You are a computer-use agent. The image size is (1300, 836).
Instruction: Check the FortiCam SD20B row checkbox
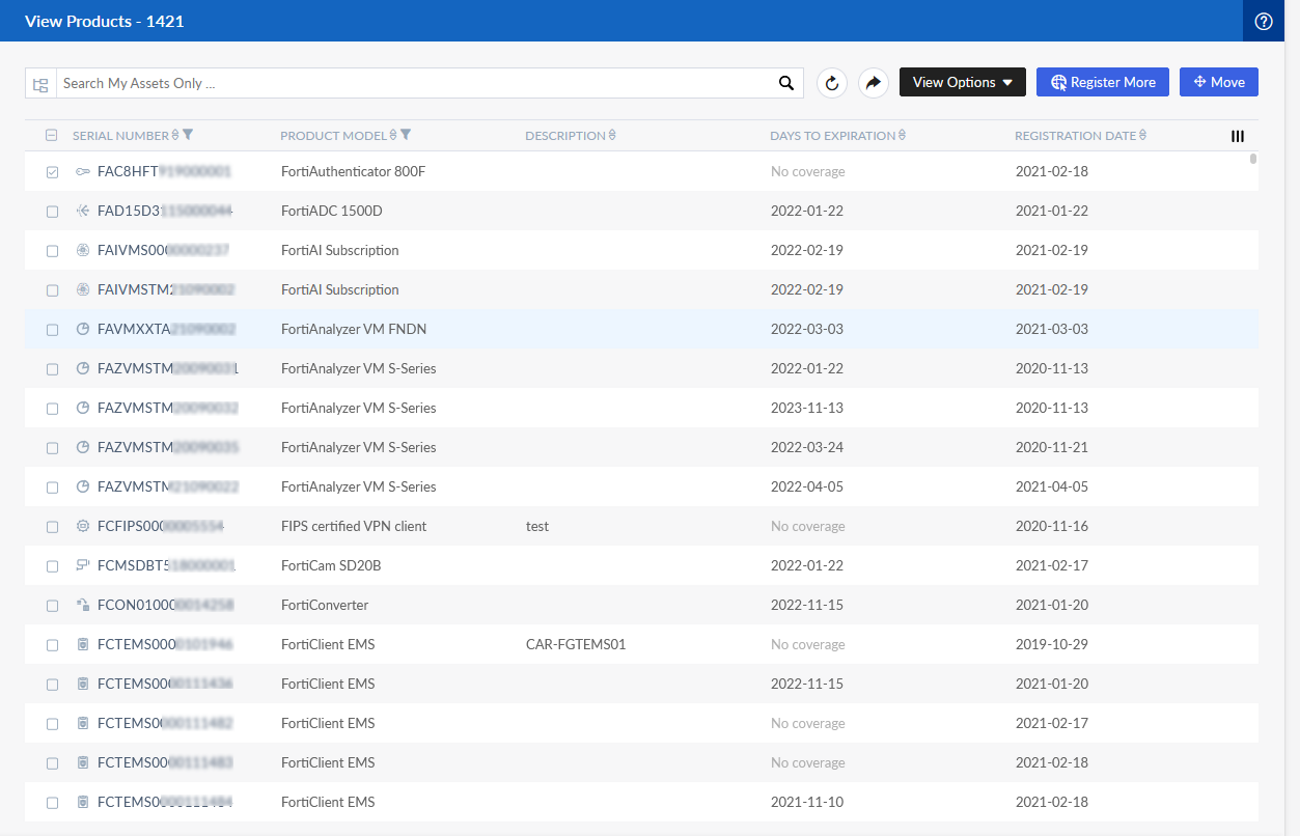point(52,566)
